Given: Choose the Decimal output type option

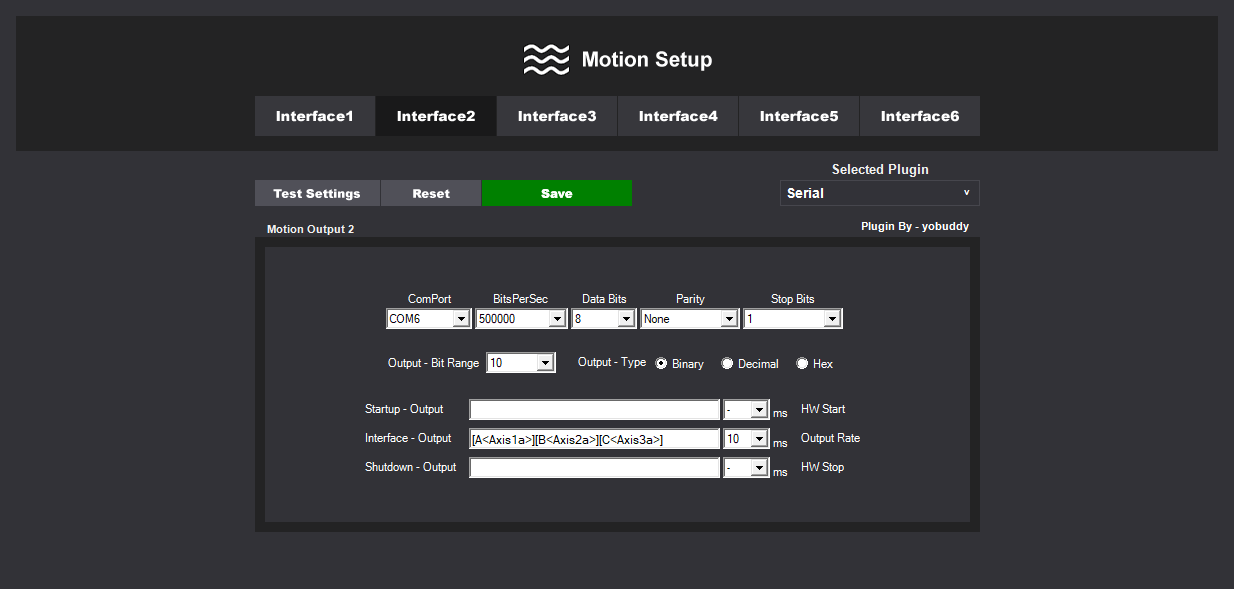Looking at the screenshot, I should [x=728, y=364].
